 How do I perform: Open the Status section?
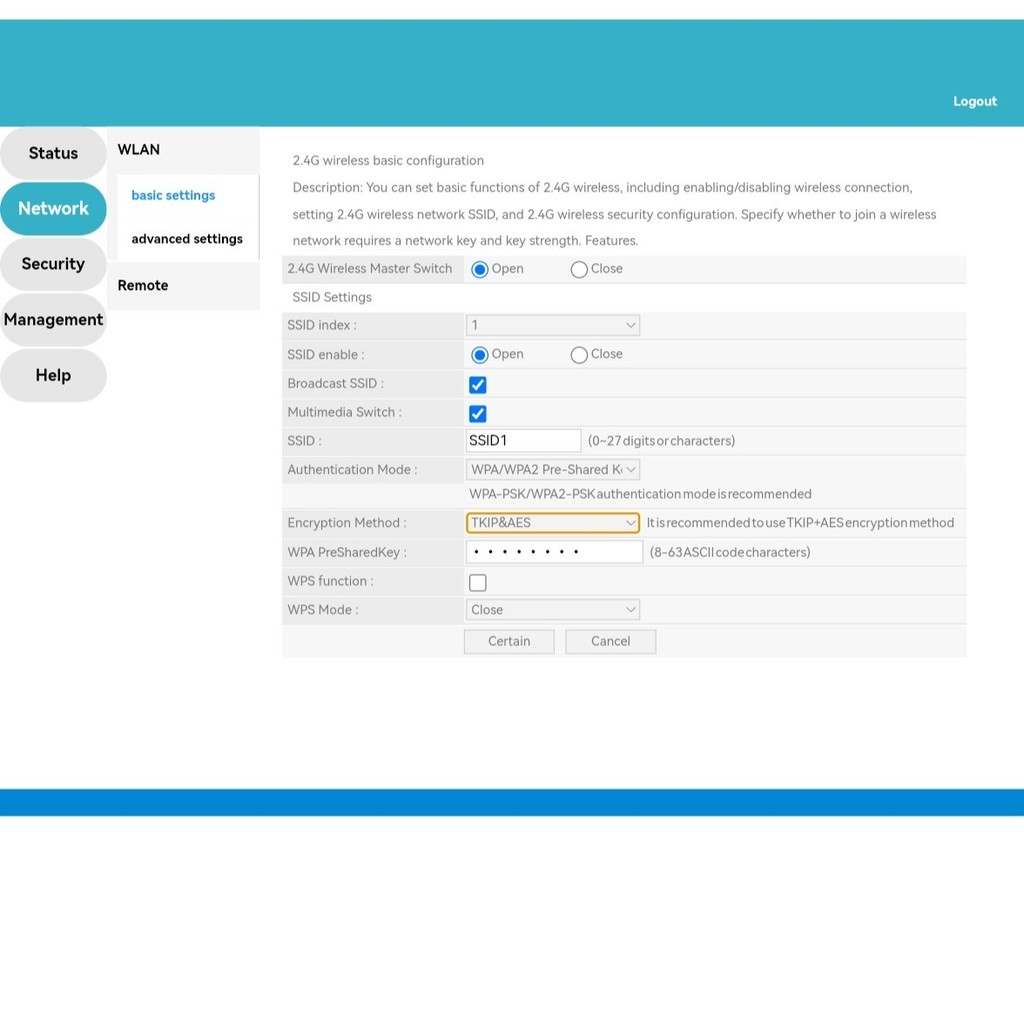pyautogui.click(x=53, y=153)
